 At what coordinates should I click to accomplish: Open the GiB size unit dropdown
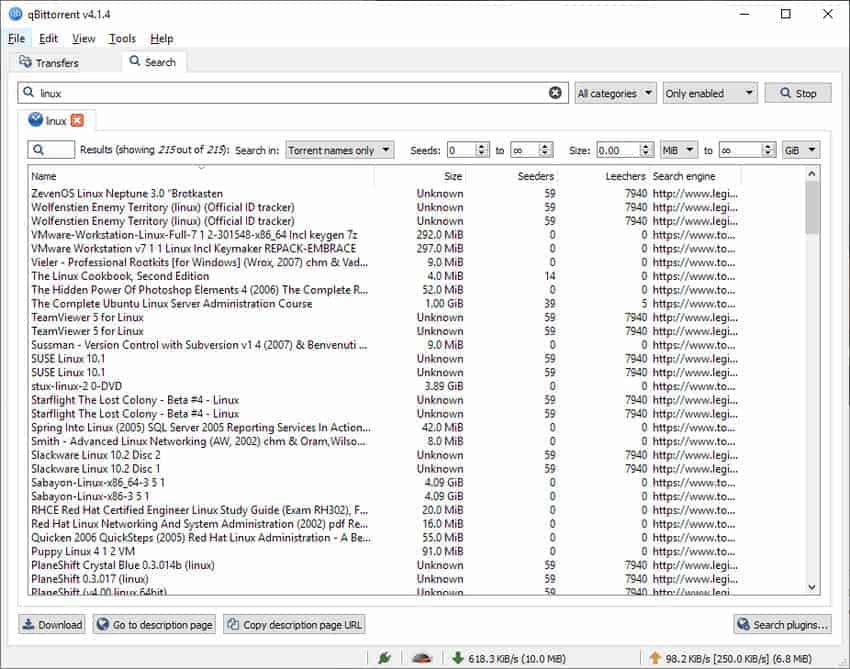pyautogui.click(x=801, y=150)
